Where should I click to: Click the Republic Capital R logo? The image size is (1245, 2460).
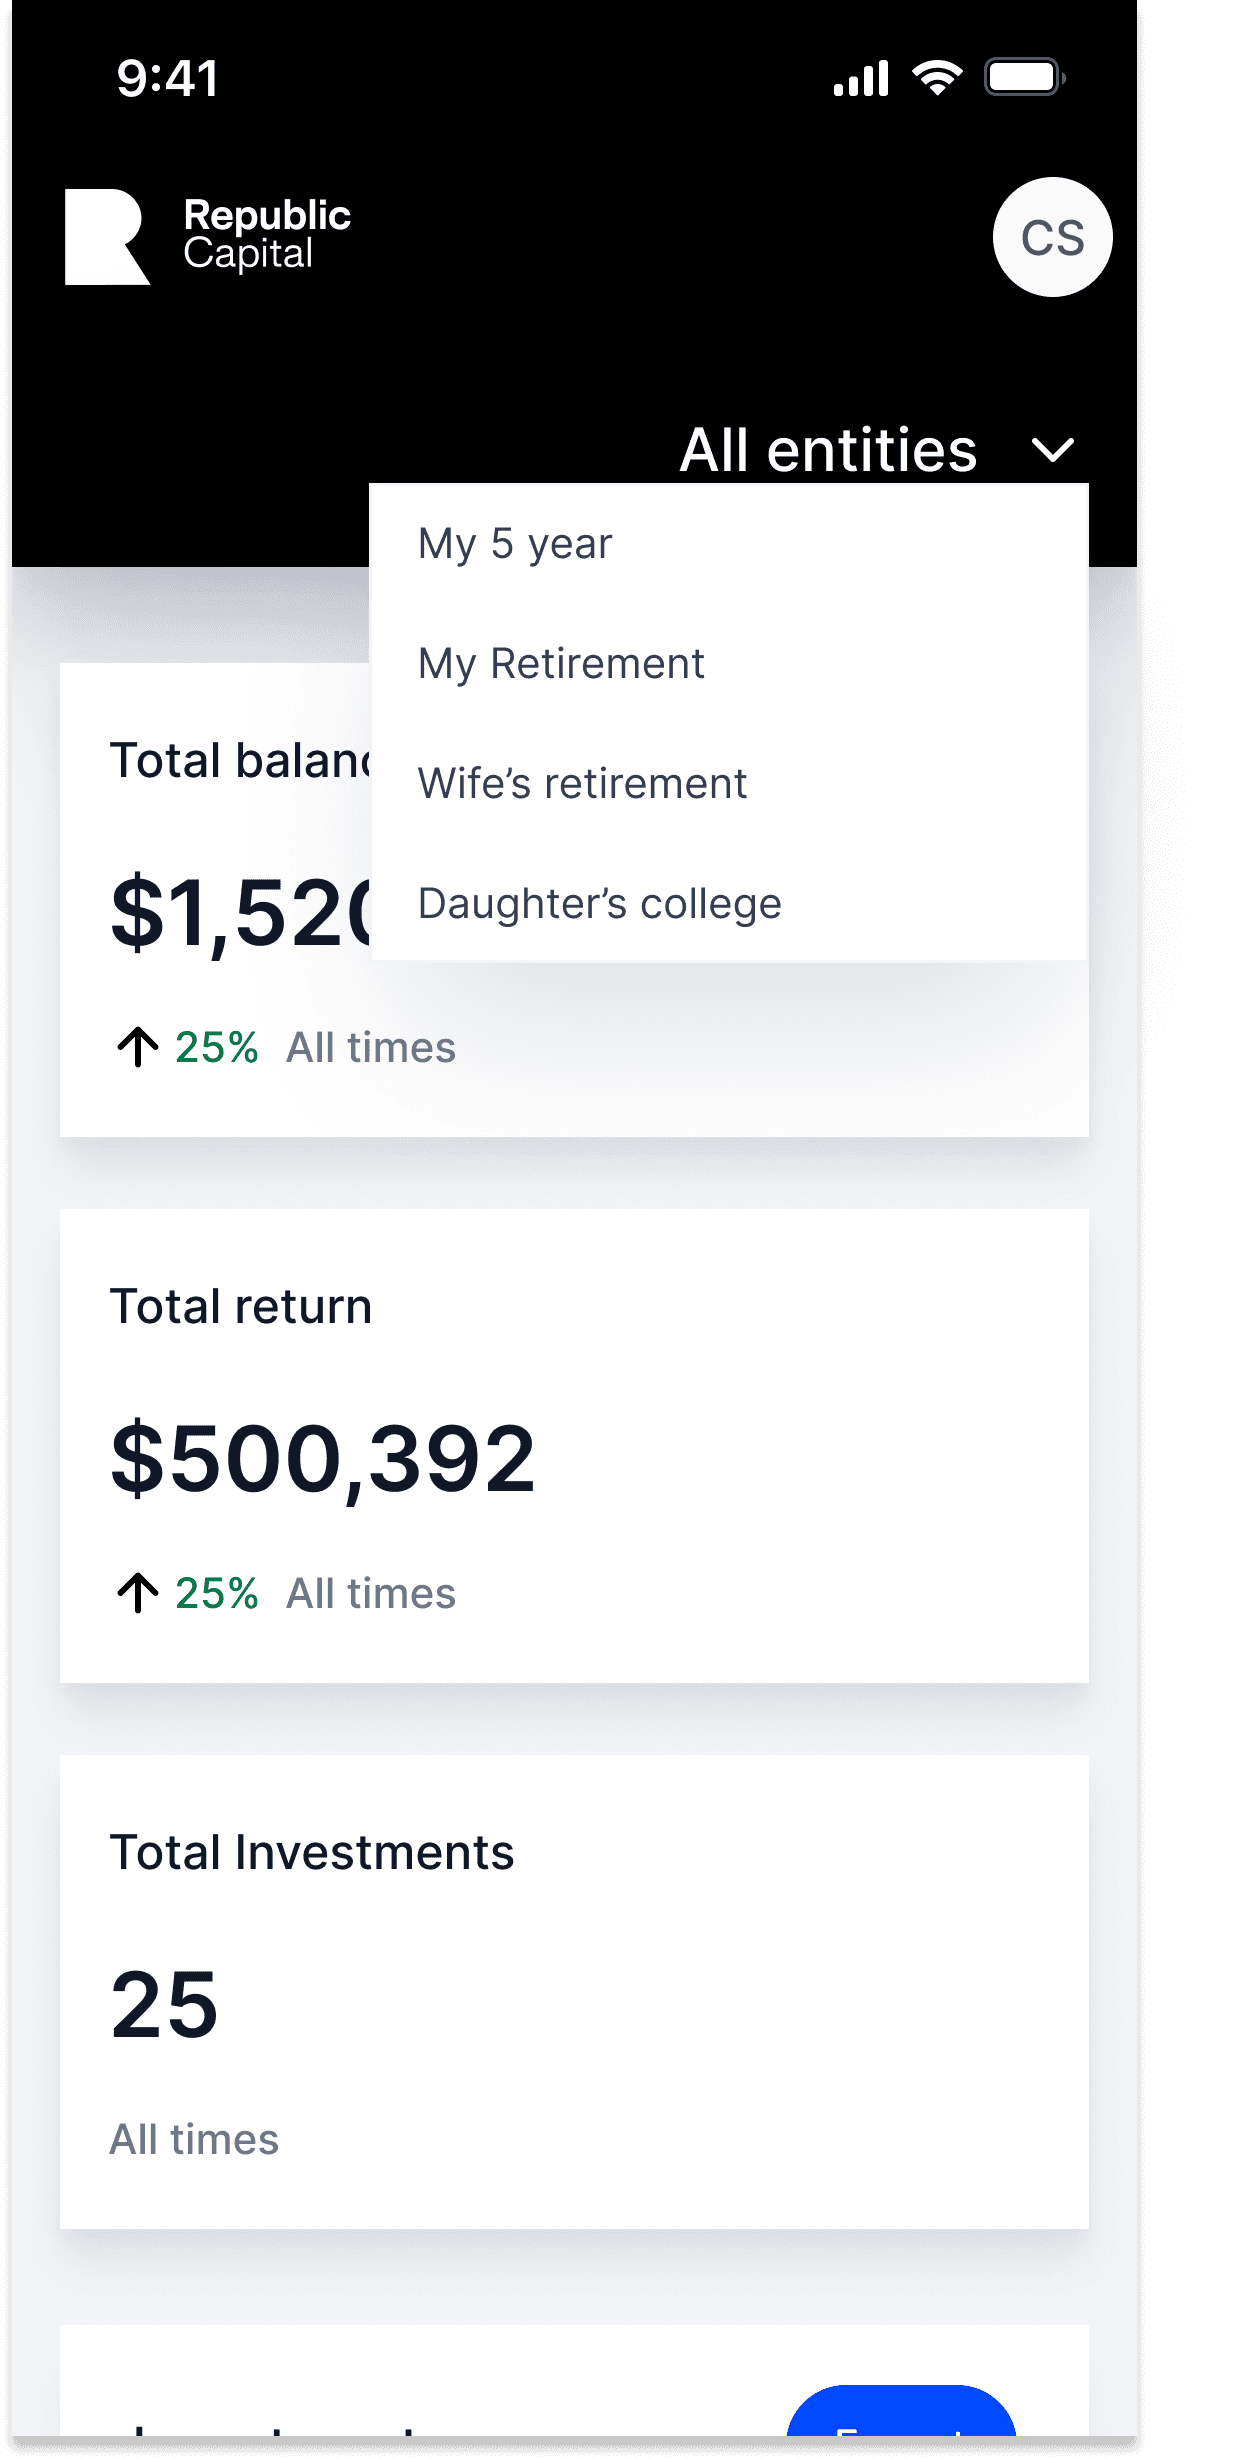click(x=106, y=237)
